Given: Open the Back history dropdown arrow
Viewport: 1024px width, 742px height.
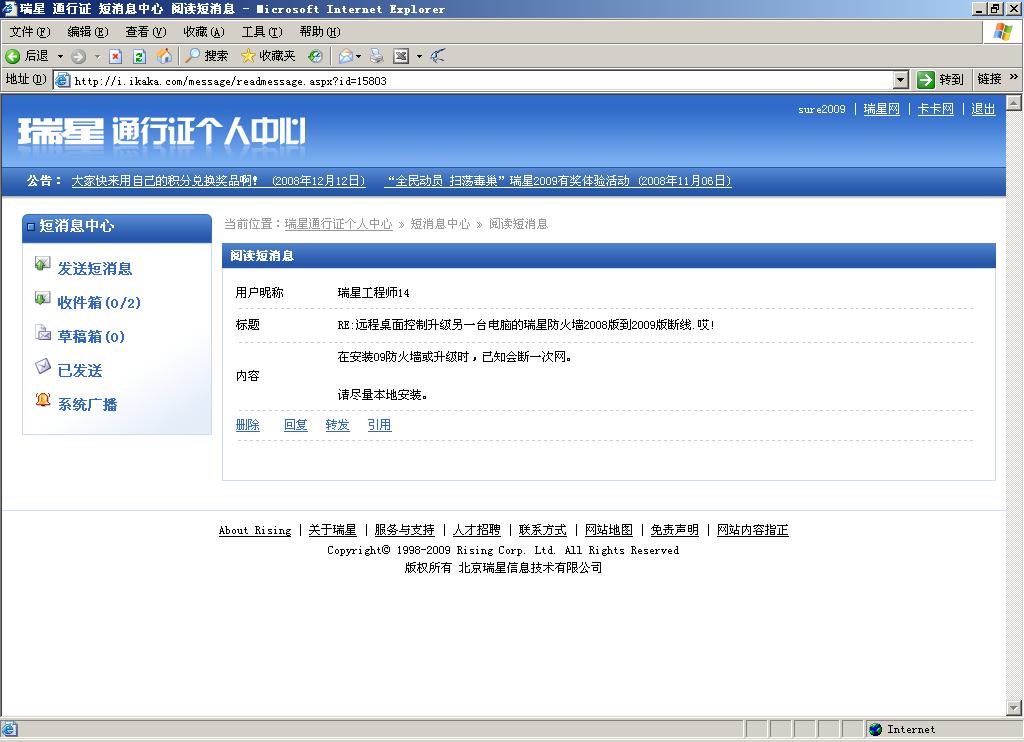Looking at the screenshot, I should [x=60, y=56].
